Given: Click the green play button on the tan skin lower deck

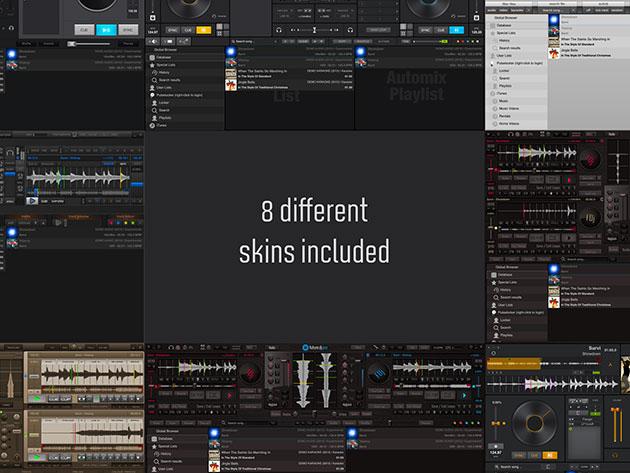Looking at the screenshot, I should point(37,457).
